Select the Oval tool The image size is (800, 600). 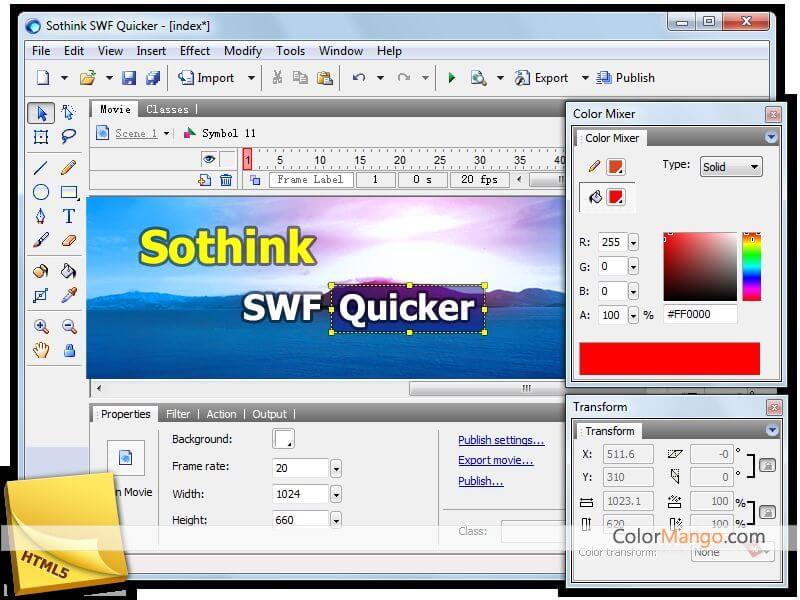point(41,192)
